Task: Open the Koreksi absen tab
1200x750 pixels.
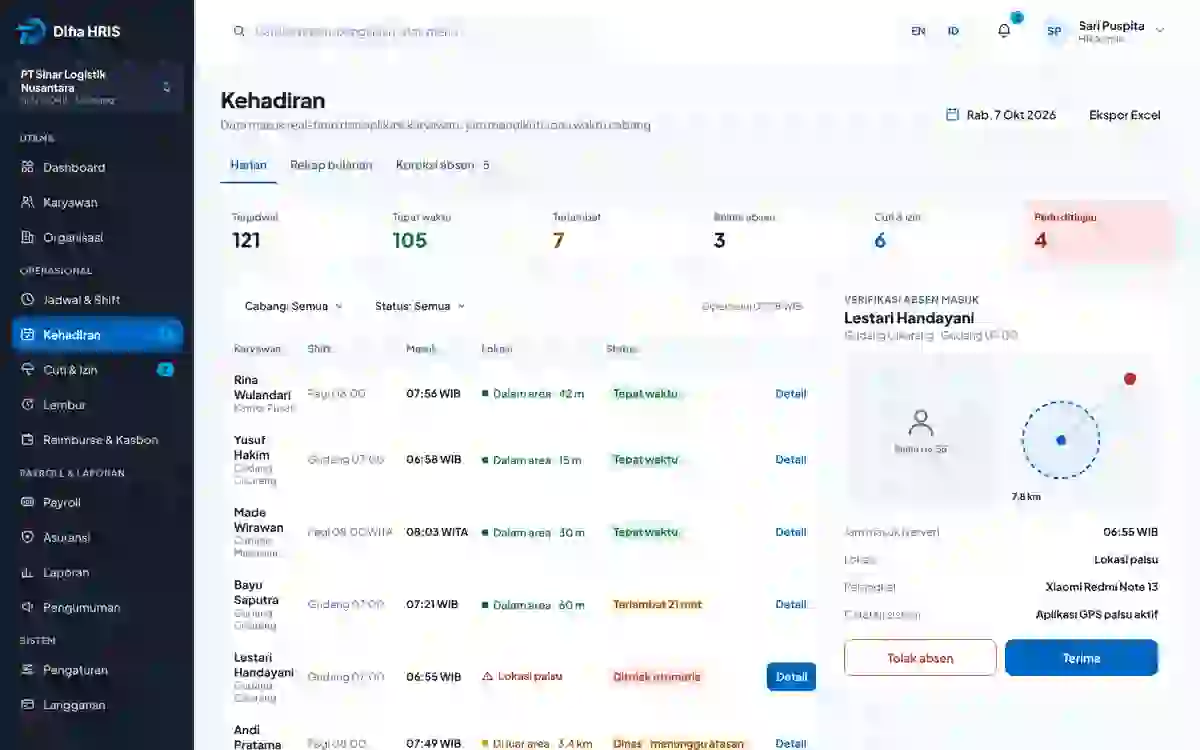Action: point(443,165)
